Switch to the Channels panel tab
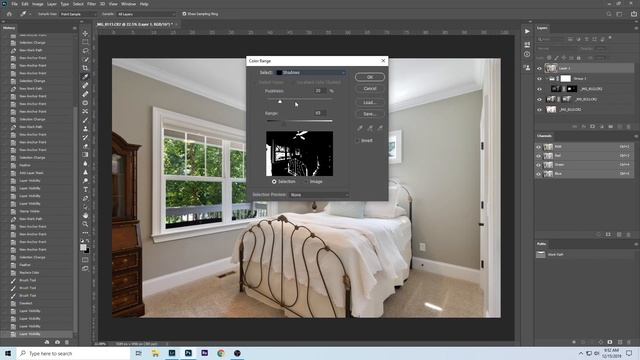This screenshot has width=640, height=360. 544,136
